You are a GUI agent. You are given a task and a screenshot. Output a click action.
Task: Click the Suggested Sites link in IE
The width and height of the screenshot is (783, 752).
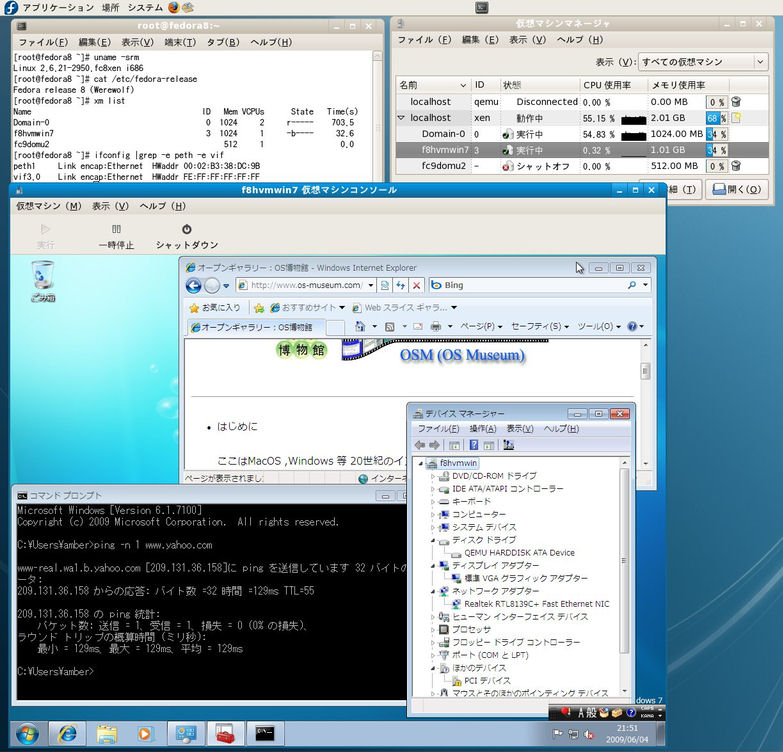coord(307,308)
